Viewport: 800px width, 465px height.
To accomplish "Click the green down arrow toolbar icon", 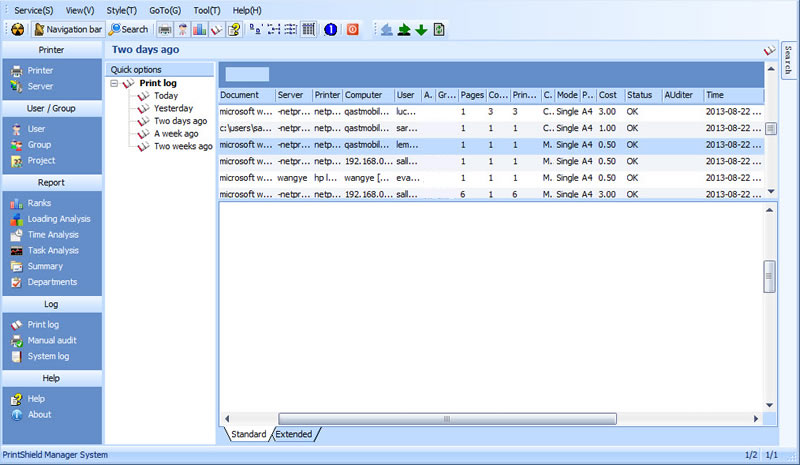I will 421,30.
